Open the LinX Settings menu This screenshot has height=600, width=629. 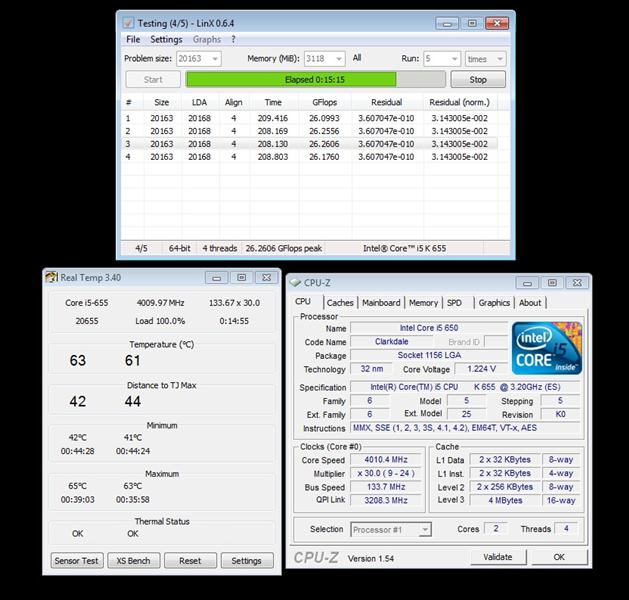pos(166,40)
